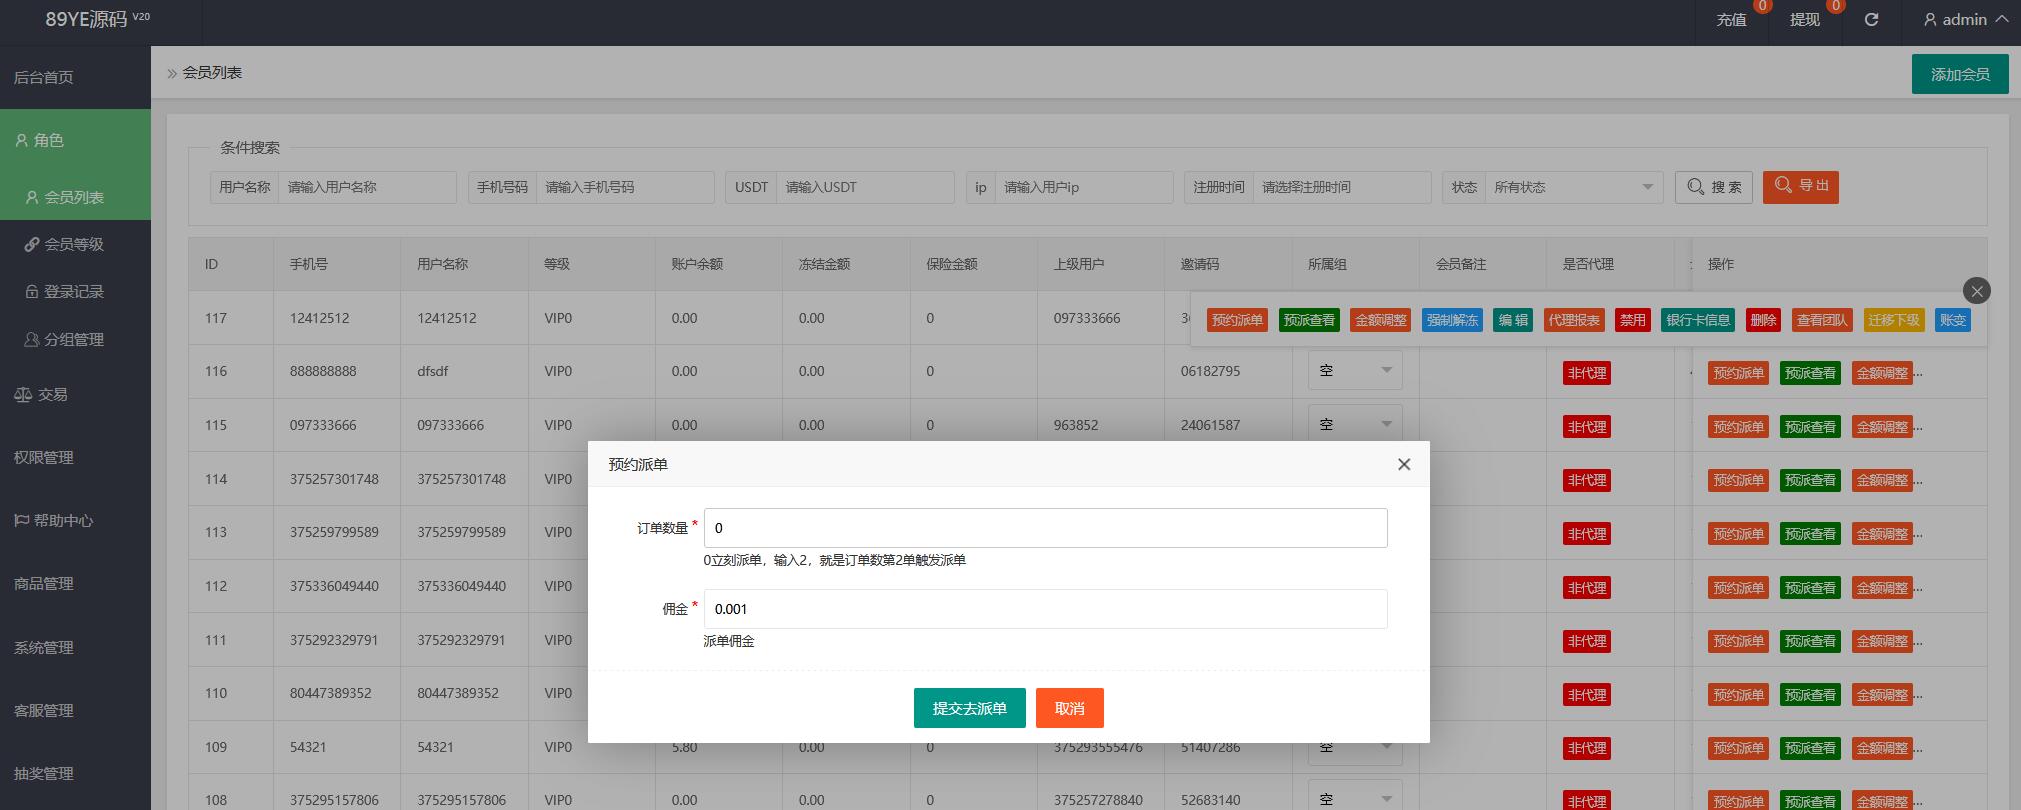2021x810 pixels.
Task: Open the 状态 所有状态 dropdown
Action: (1574, 187)
